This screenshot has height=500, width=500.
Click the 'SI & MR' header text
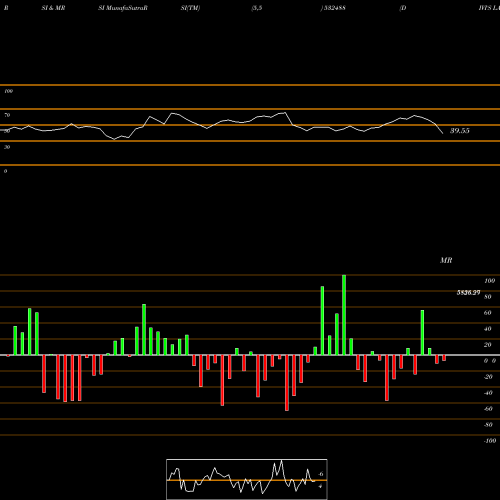tap(53, 8)
